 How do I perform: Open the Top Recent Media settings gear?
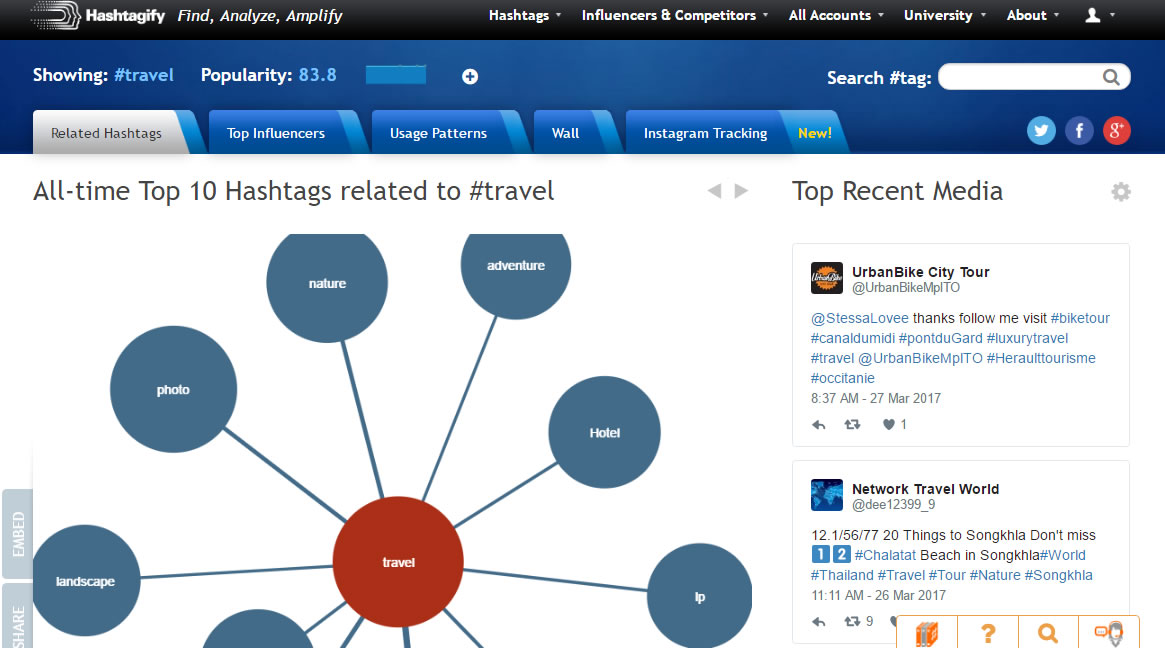1121,191
